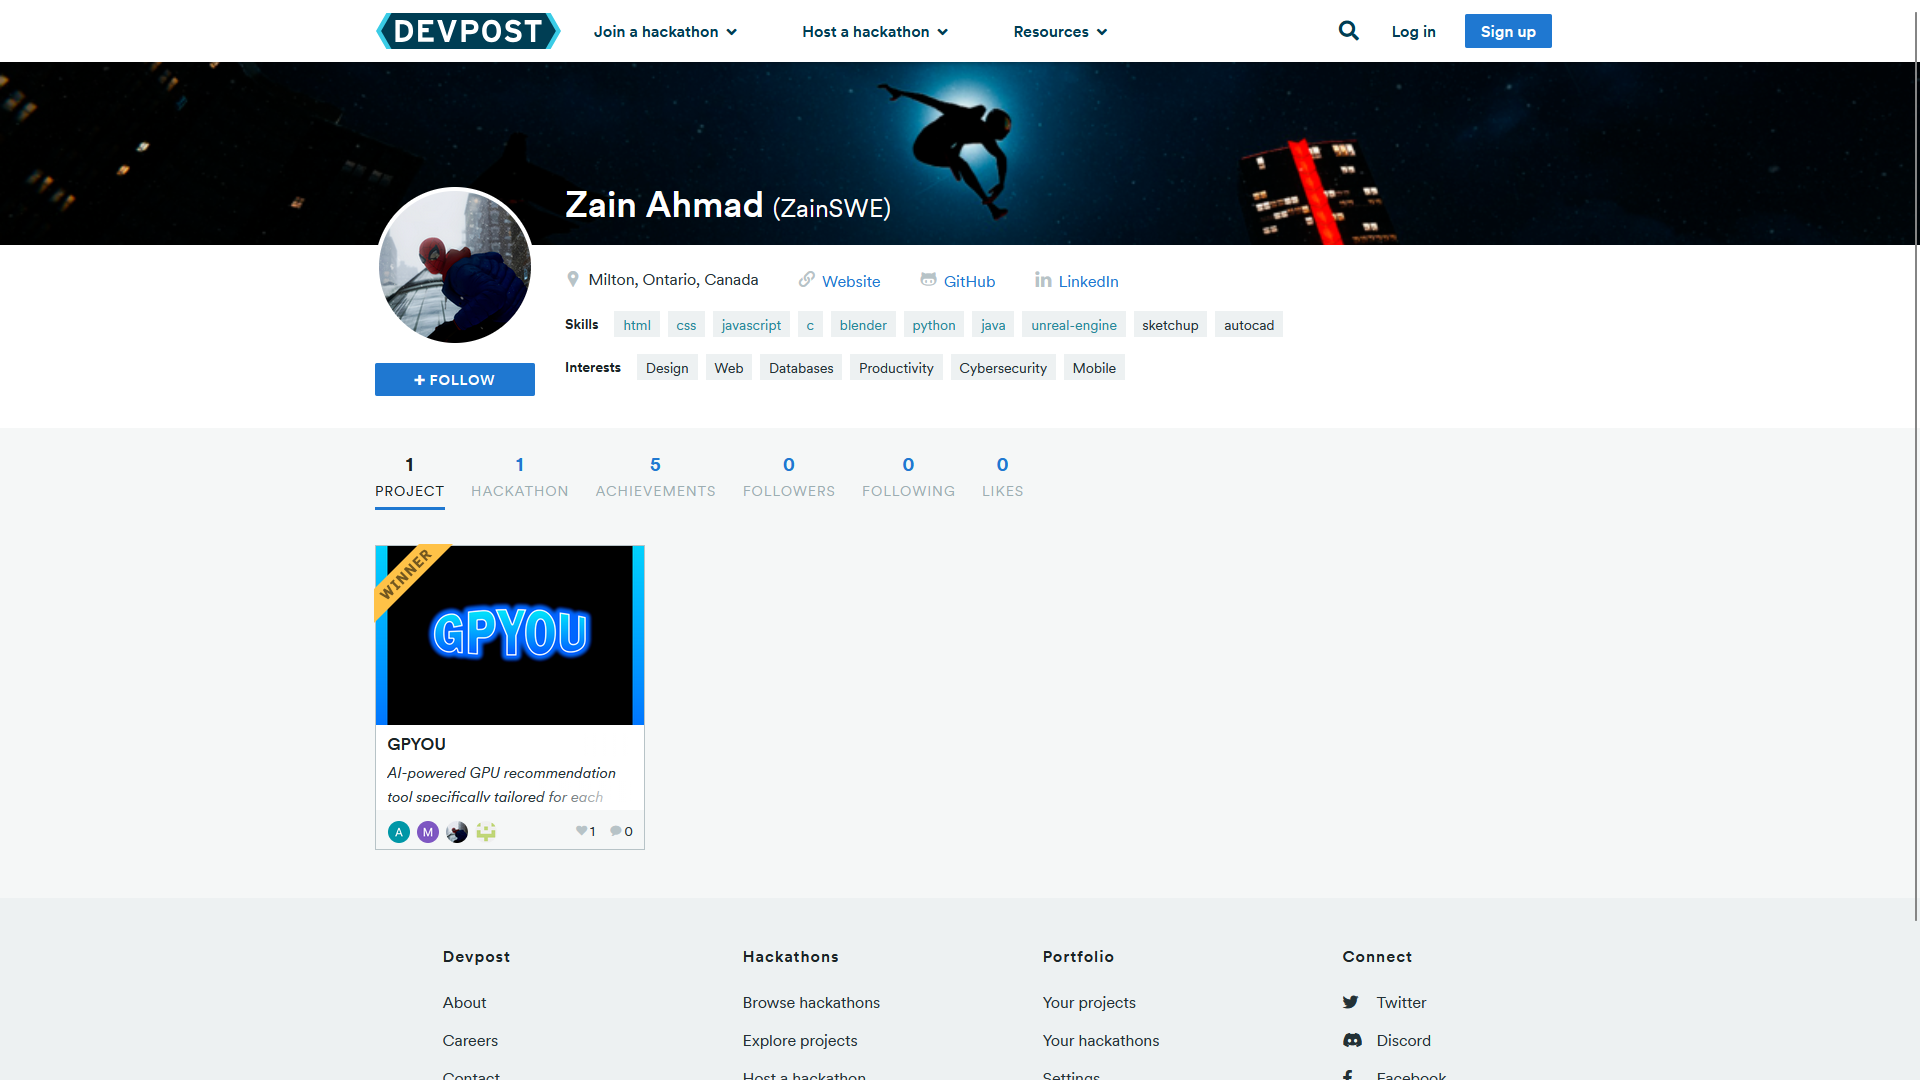Click the search magnifier icon

coord(1348,31)
